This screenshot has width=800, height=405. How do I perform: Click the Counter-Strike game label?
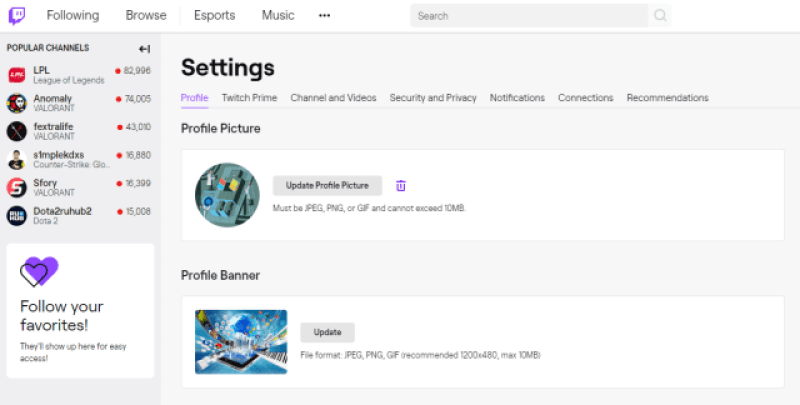[x=71, y=164]
